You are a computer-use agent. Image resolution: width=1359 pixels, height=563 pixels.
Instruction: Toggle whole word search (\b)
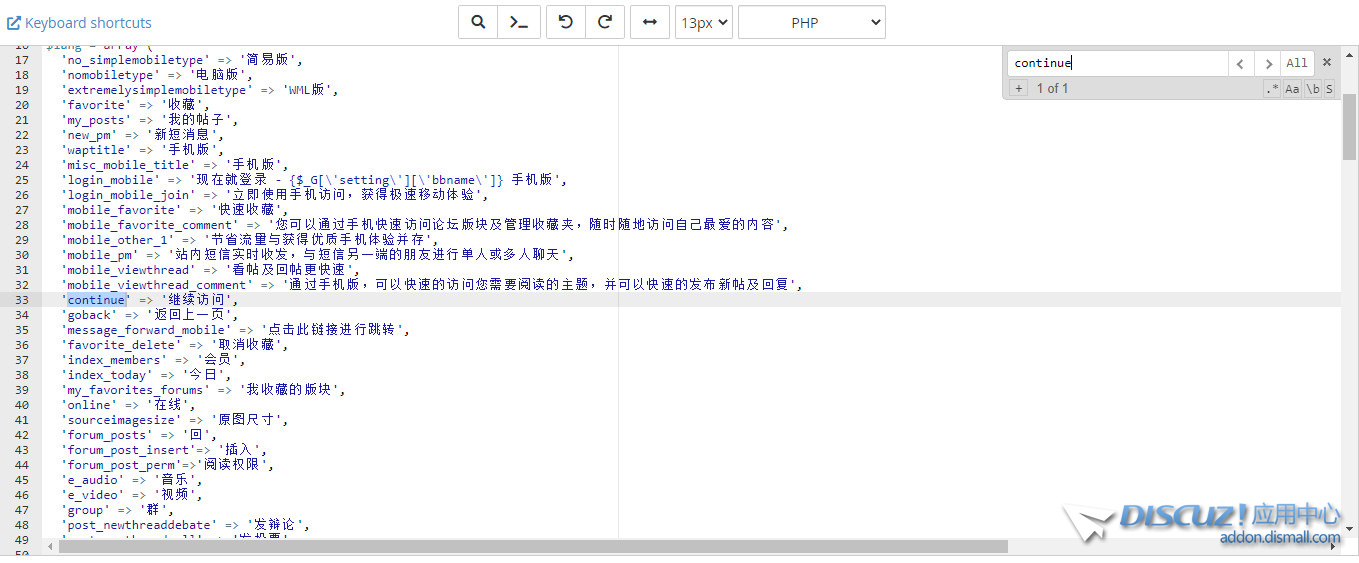point(1312,89)
